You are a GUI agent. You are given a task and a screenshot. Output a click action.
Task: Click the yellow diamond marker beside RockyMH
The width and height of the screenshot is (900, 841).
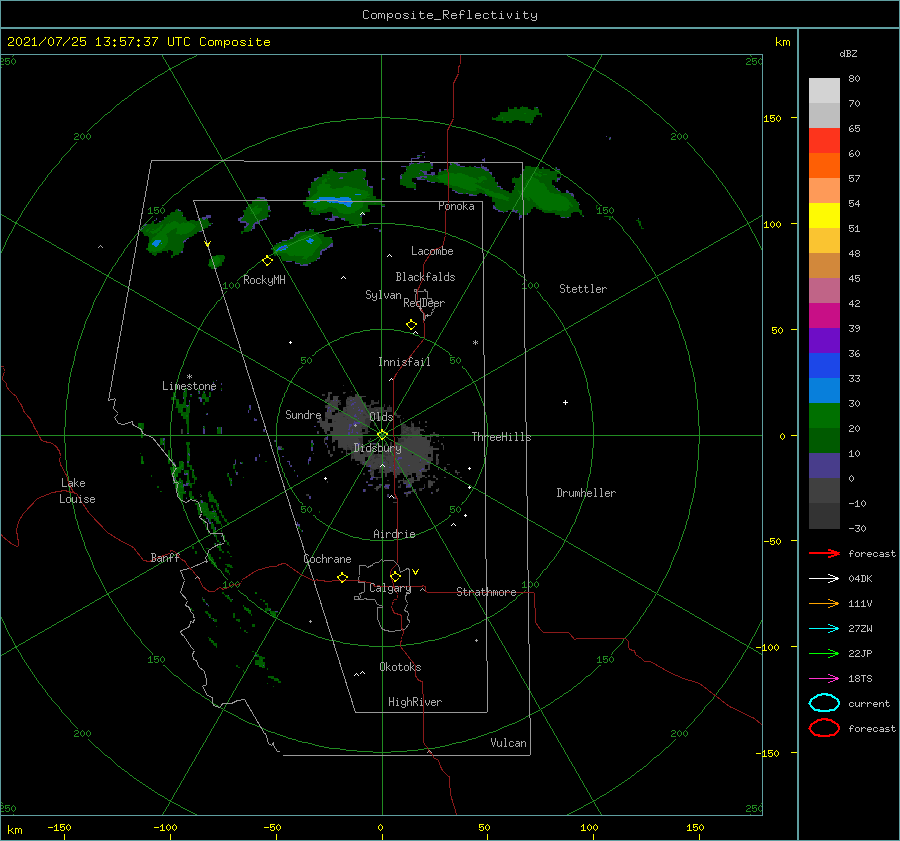tap(267, 261)
